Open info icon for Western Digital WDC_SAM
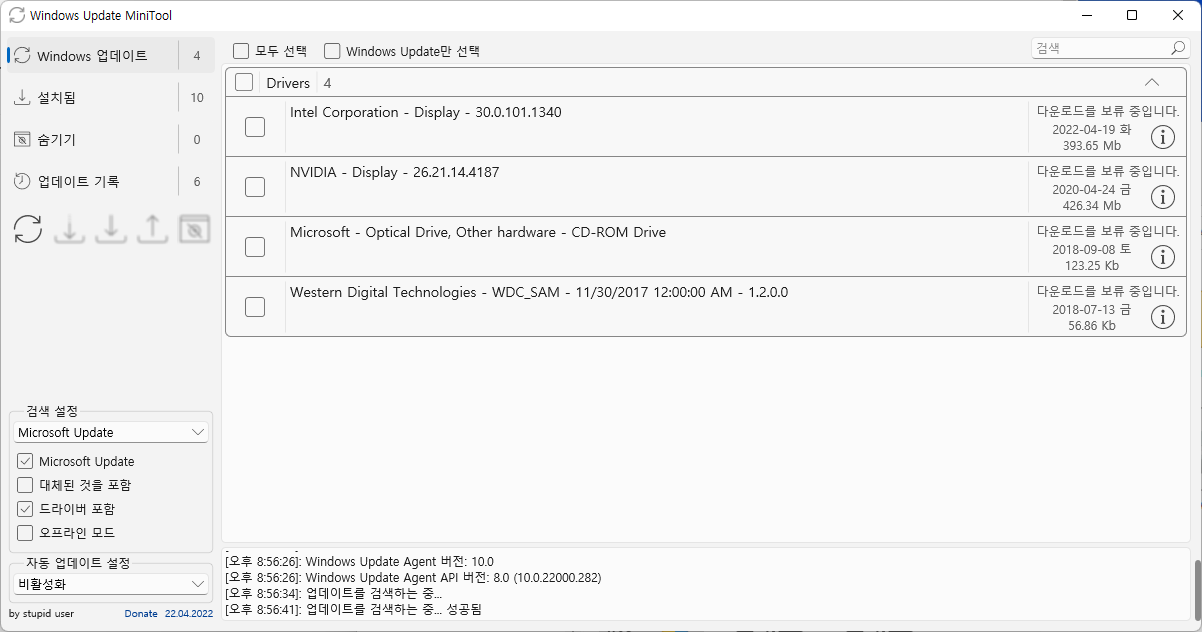Image resolution: width=1202 pixels, height=632 pixels. 1162,317
